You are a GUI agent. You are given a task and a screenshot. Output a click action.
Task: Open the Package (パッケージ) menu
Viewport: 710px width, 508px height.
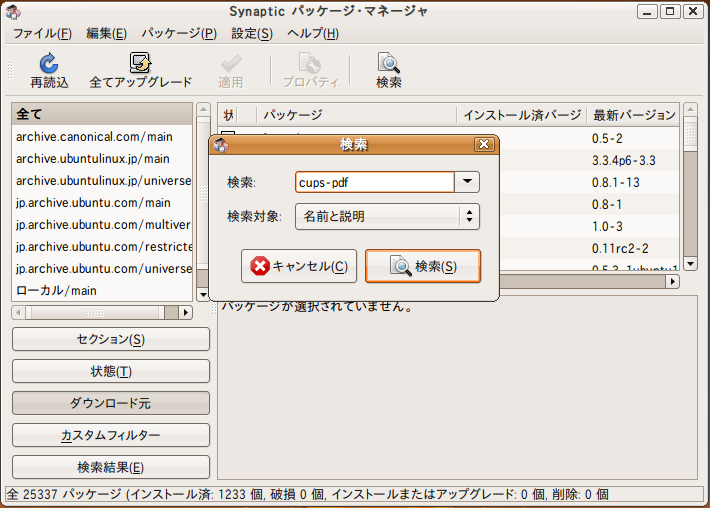[x=178, y=33]
